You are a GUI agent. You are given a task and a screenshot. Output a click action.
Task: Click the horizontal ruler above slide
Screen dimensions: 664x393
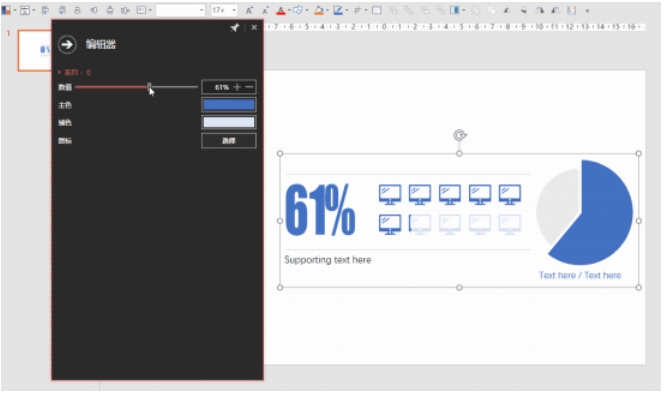(454, 27)
